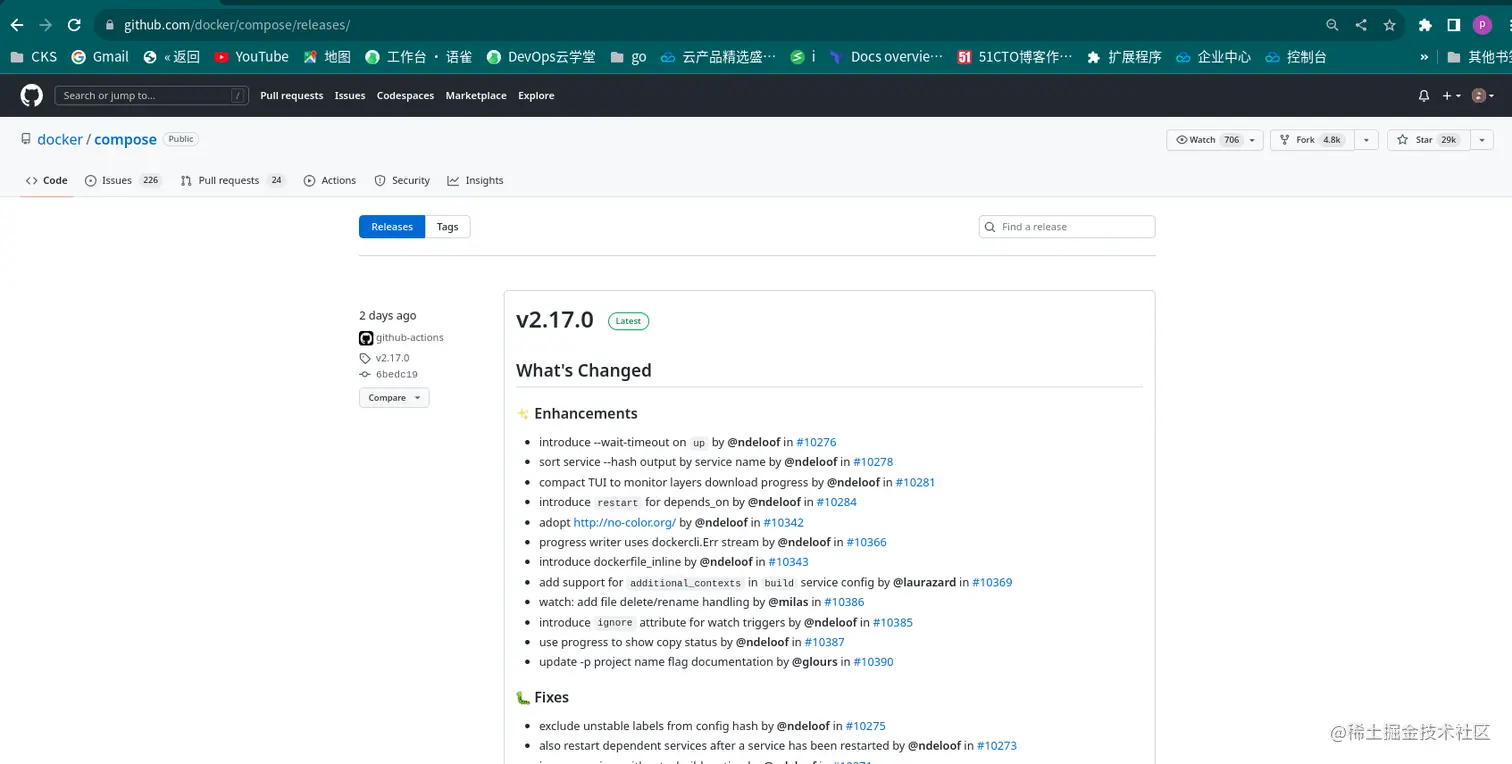This screenshot has width=1512, height=764.
Task: Open the github-actions author link
Action: (410, 338)
